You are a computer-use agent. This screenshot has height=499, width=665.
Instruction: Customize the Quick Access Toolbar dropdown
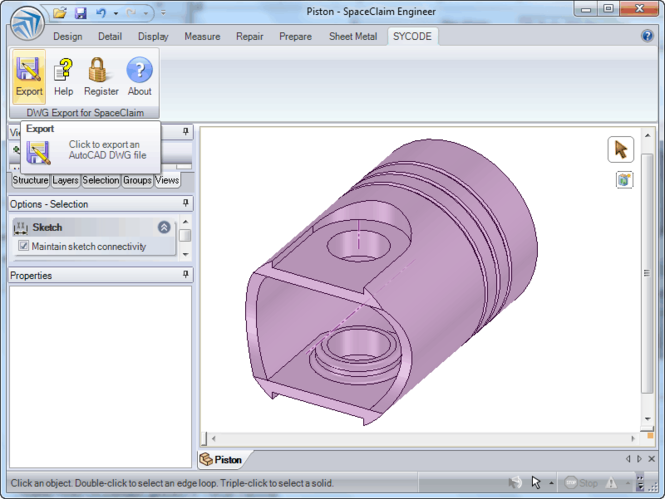pyautogui.click(x=163, y=13)
